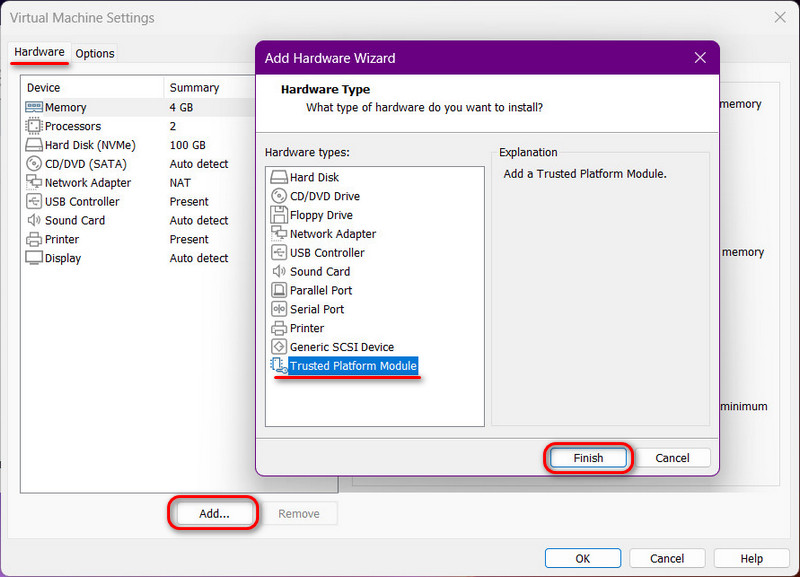Viewport: 800px width, 577px height.
Task: Select the Memory device icon
Action: (x=34, y=107)
